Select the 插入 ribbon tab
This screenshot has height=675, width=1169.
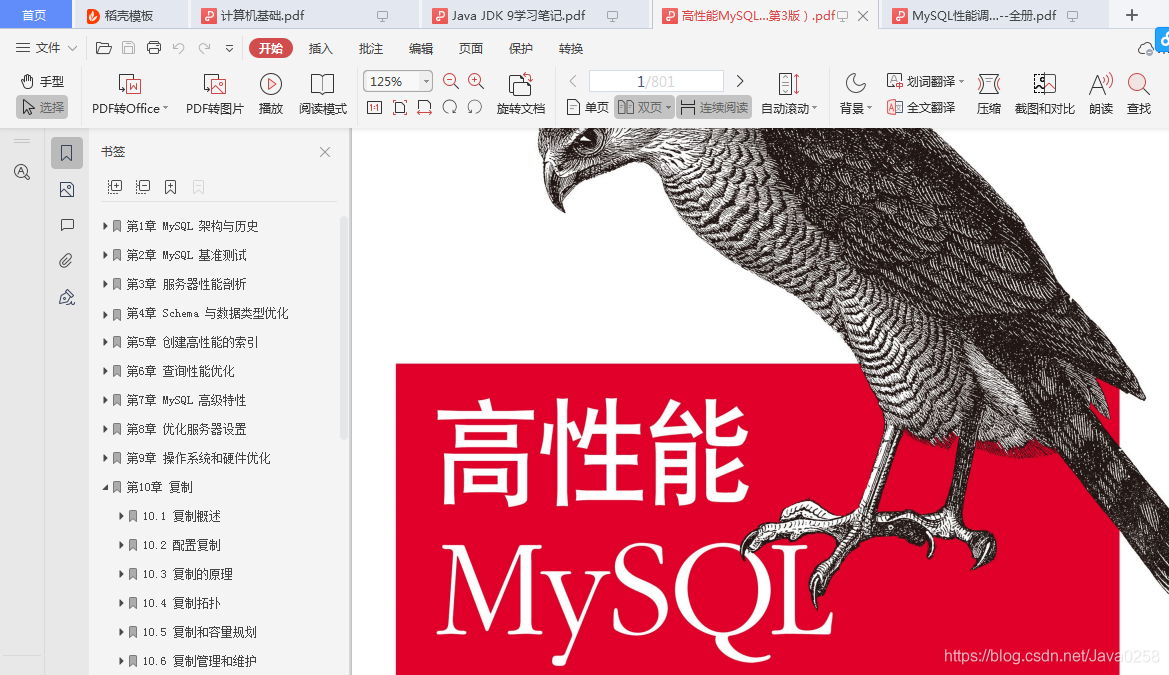pos(321,48)
